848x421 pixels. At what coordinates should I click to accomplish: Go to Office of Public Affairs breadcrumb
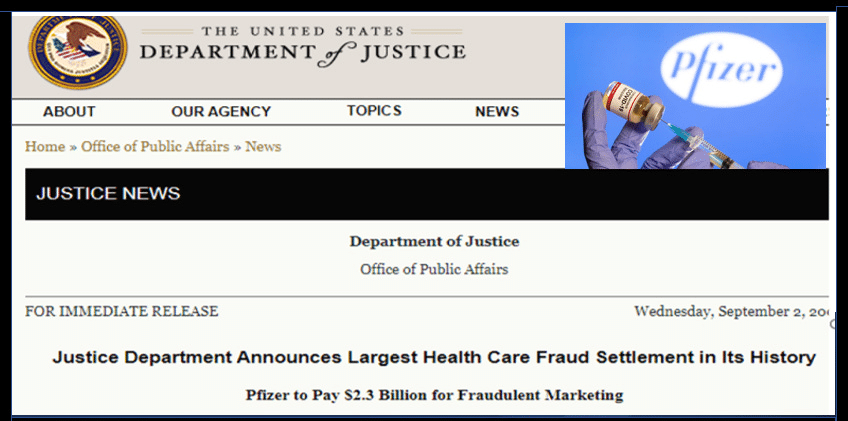155,147
